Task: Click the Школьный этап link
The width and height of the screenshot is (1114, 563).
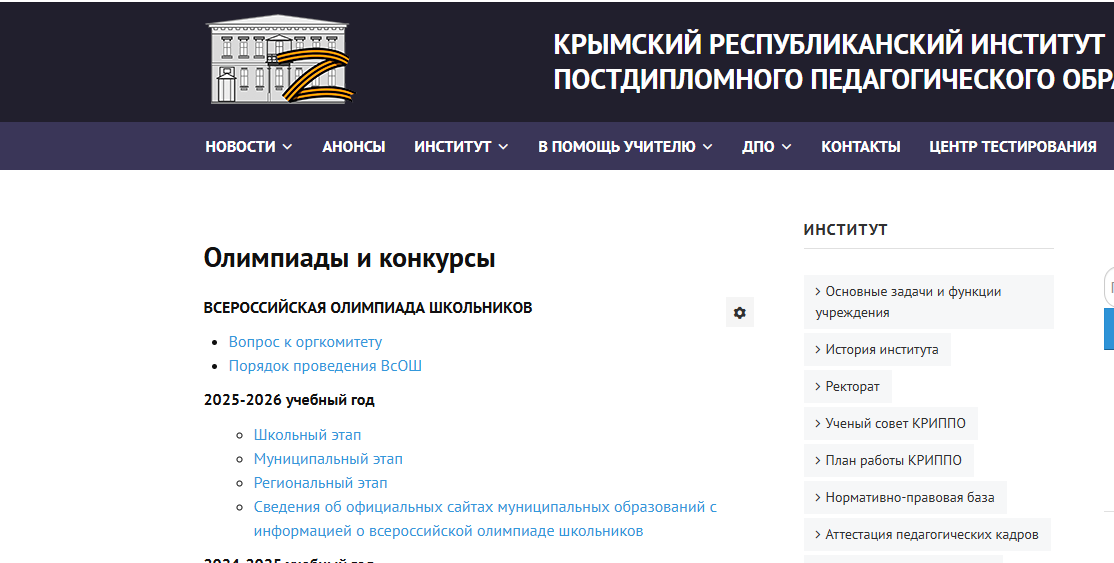Action: click(307, 435)
